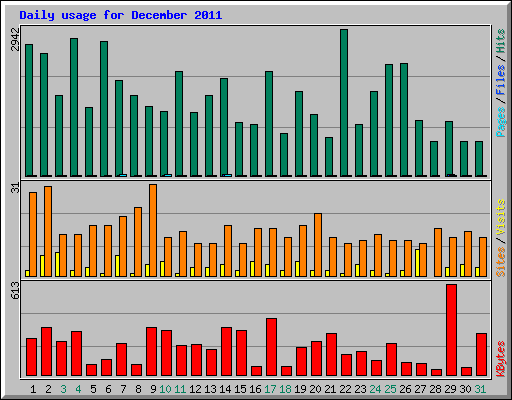Image resolution: width=512 pixels, height=400 pixels.
Task: Click day 15 on the date axis
Action: (240, 389)
